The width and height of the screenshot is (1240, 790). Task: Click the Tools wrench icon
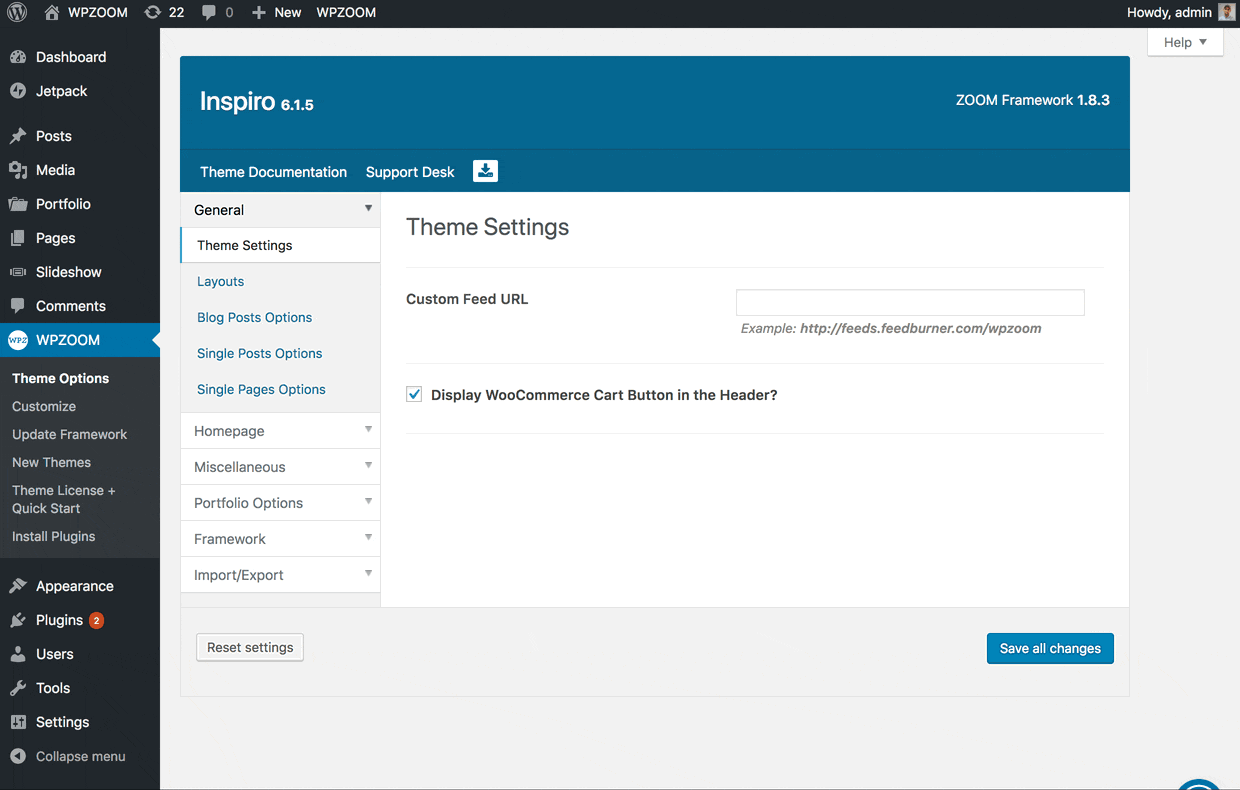click(x=18, y=688)
